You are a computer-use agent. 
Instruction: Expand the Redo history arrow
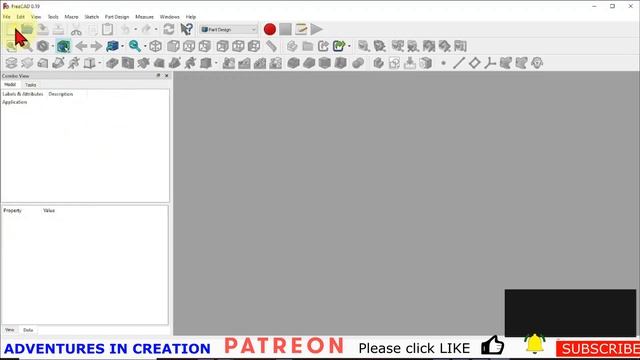tap(156, 29)
